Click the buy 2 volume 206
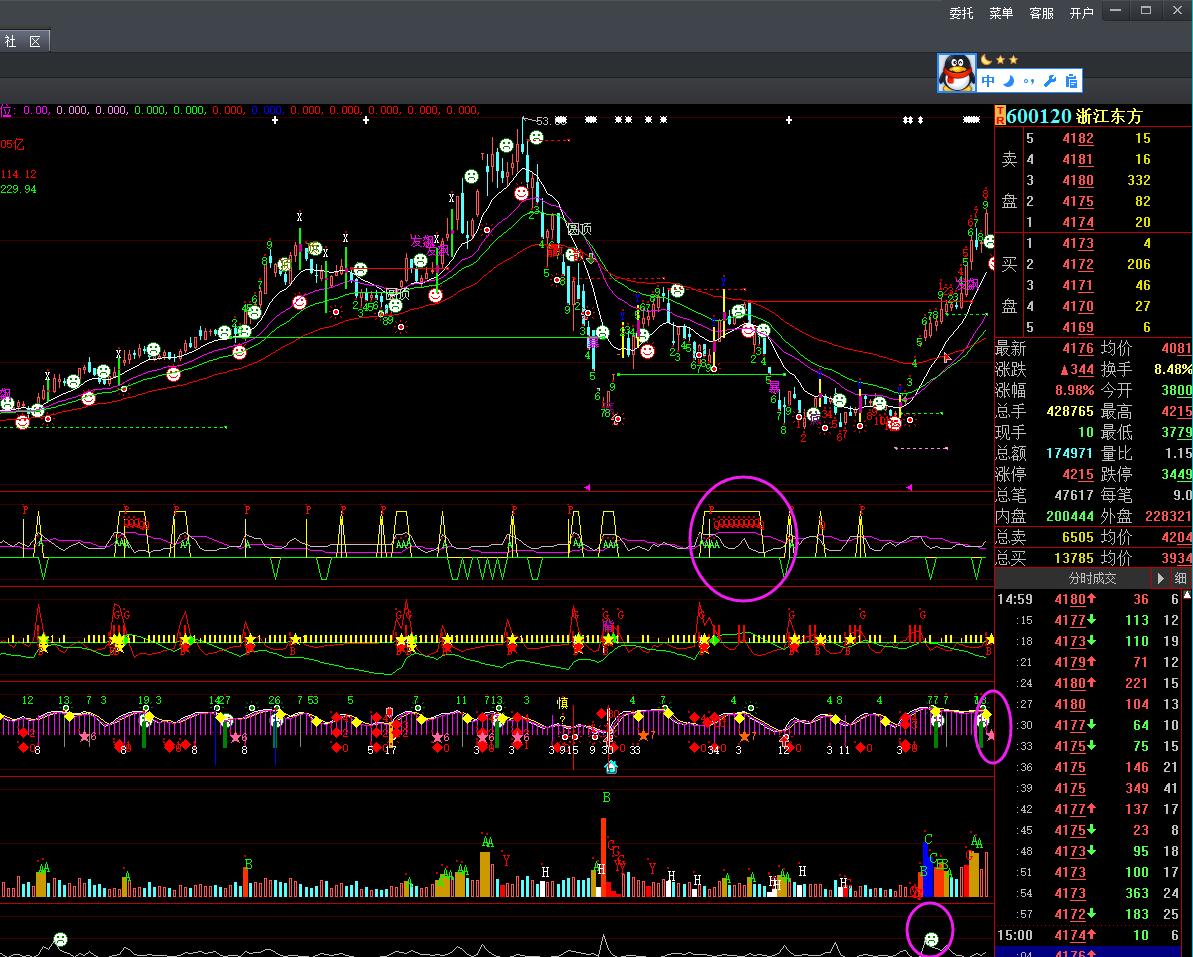 coord(1139,264)
